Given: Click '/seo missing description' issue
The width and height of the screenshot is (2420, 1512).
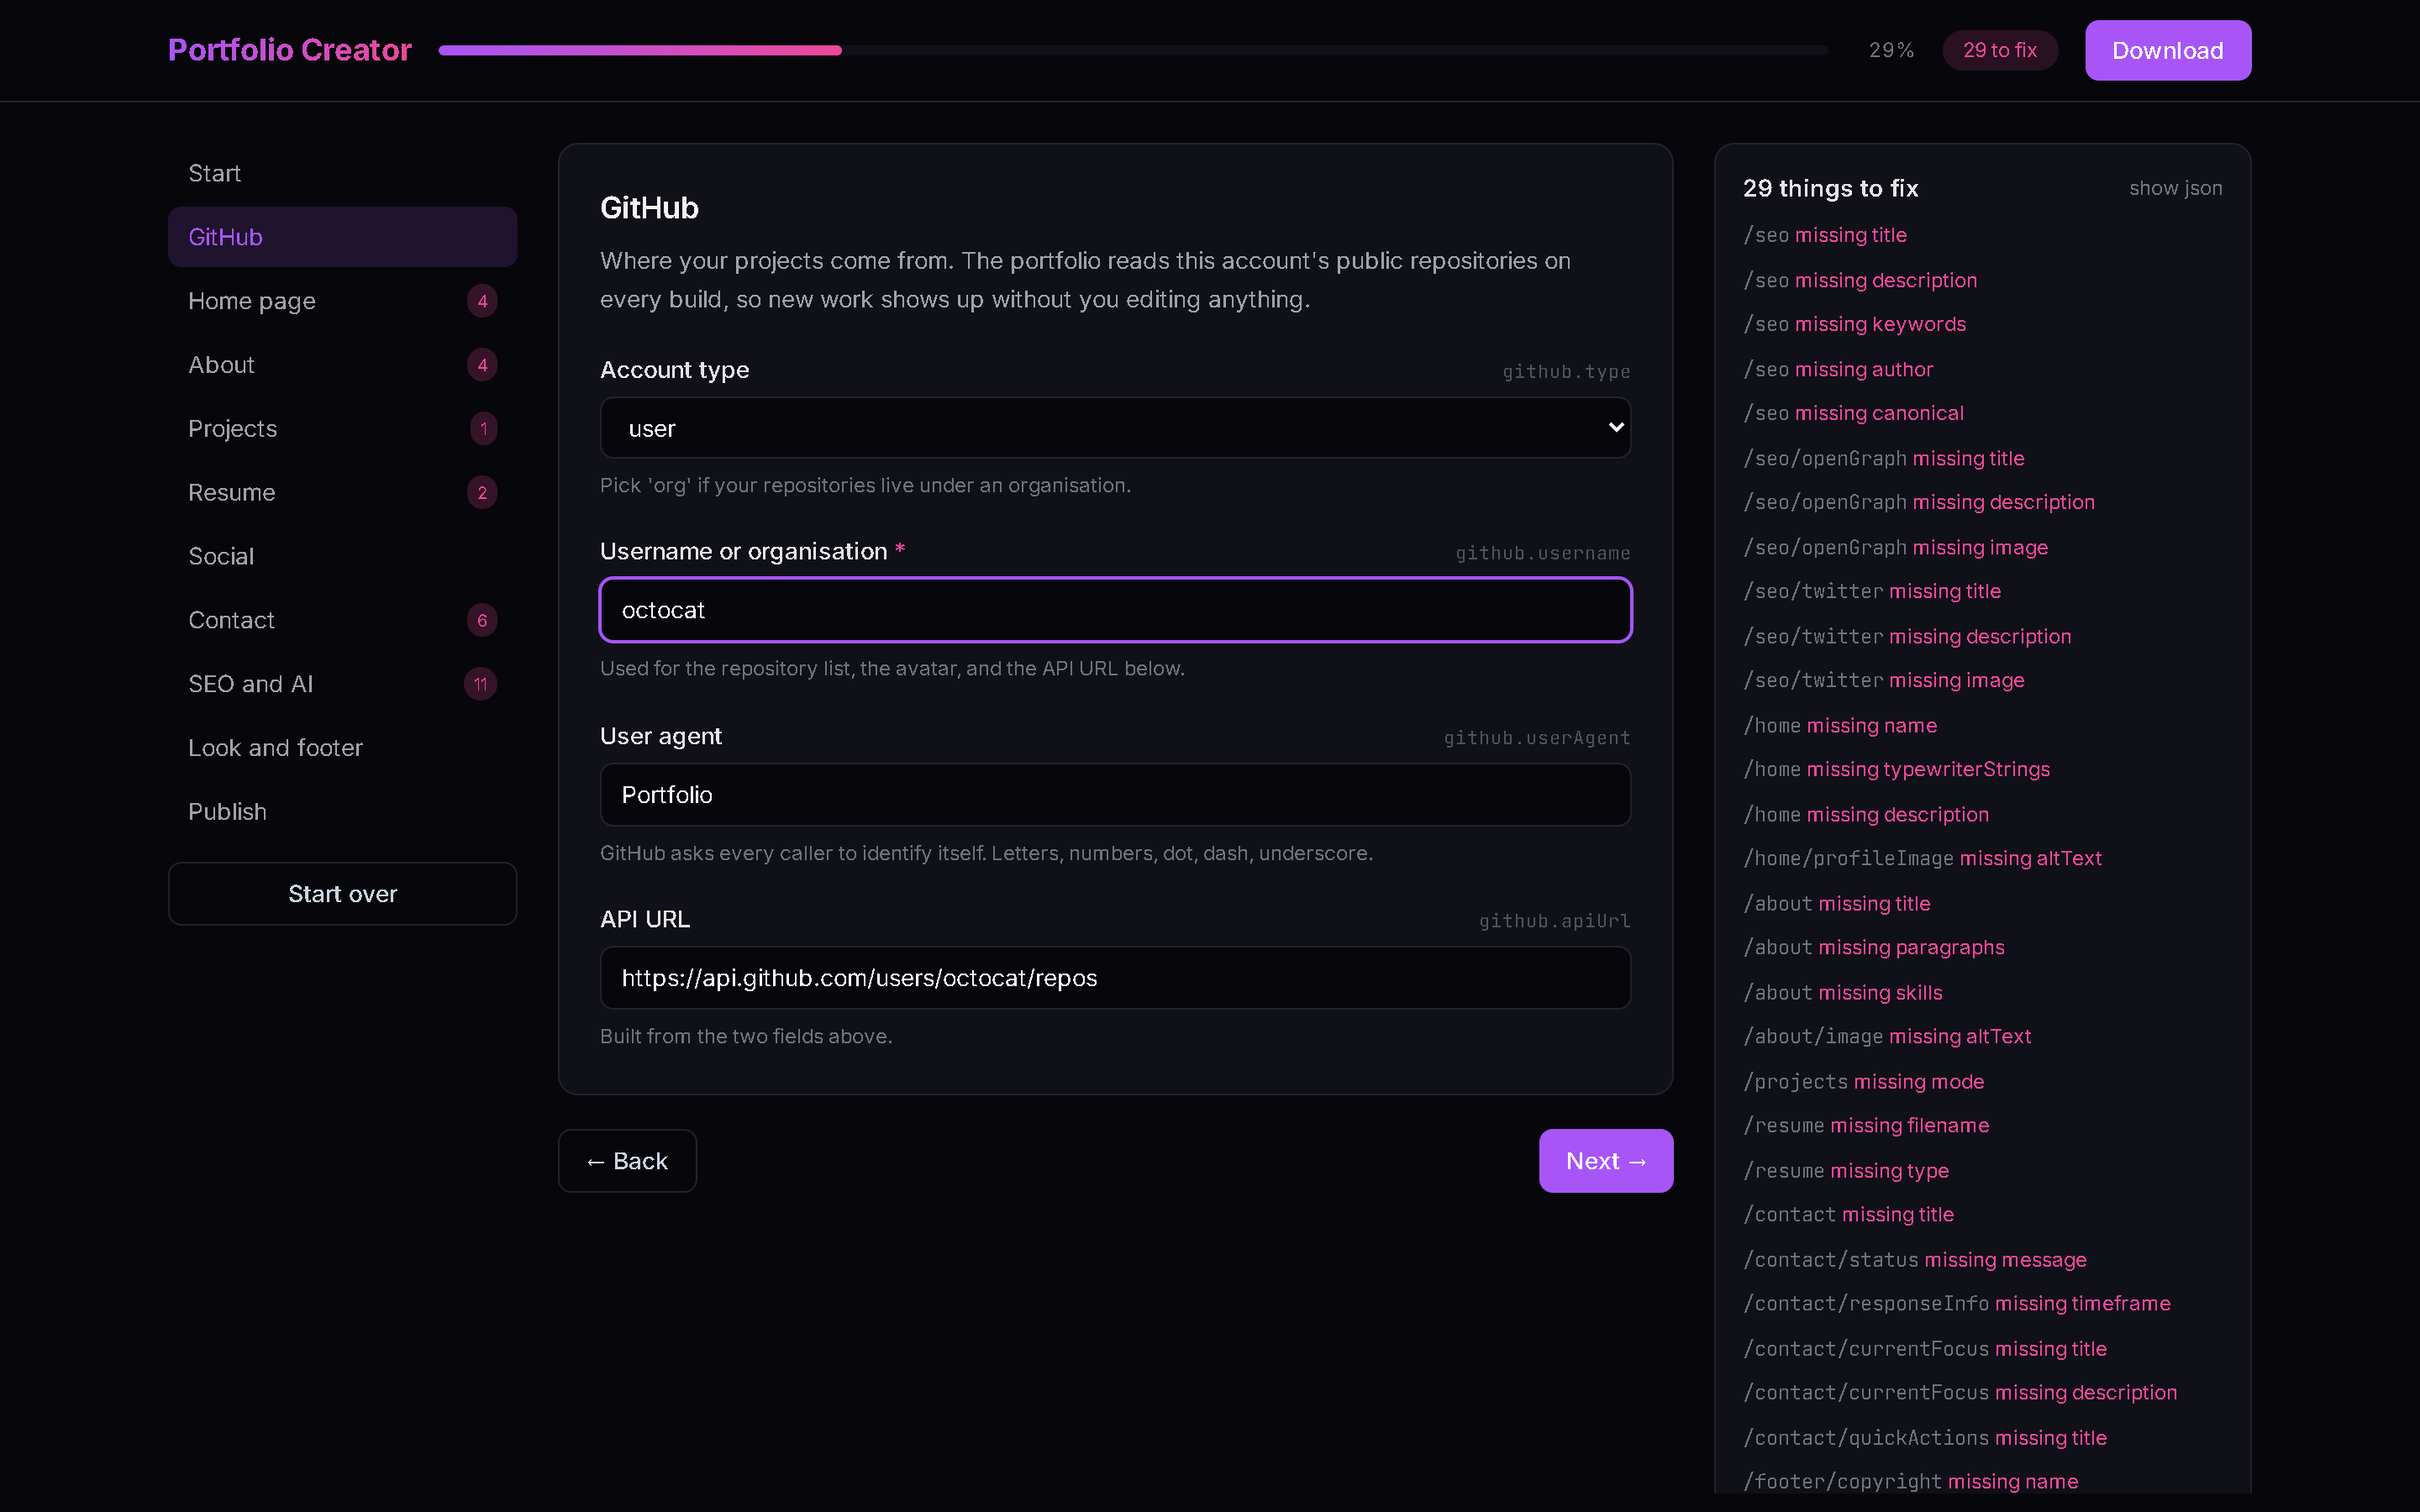Looking at the screenshot, I should pyautogui.click(x=1860, y=280).
